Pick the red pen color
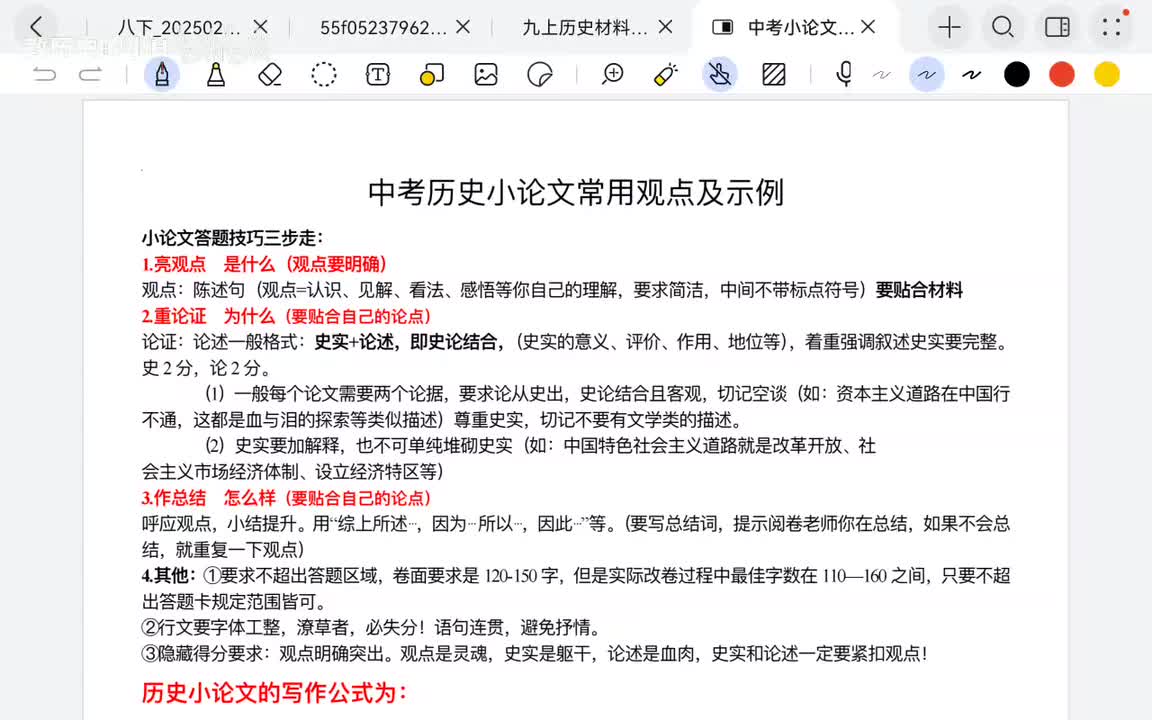The image size is (1152, 720). (1062, 74)
